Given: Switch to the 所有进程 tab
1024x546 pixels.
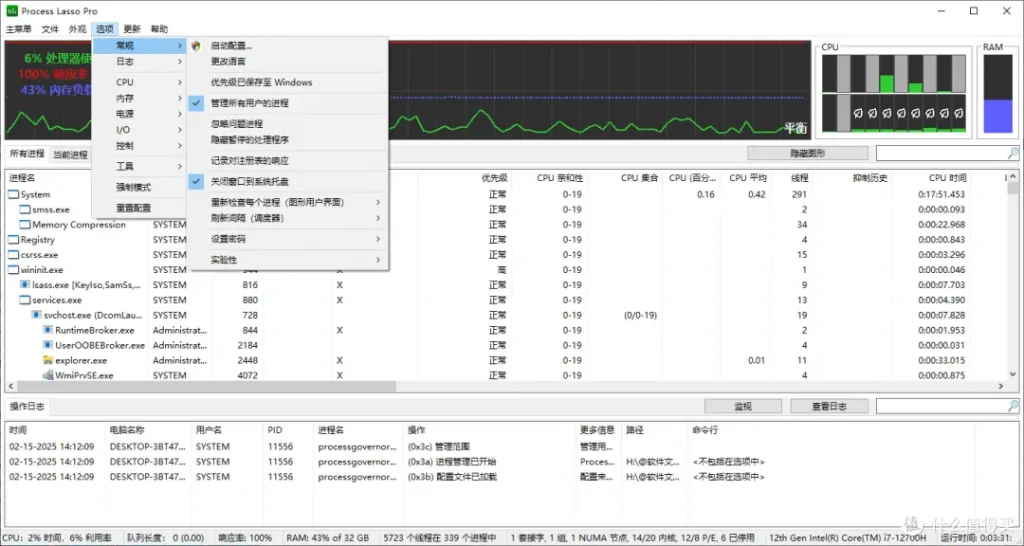Looking at the screenshot, I should pyautogui.click(x=27, y=154).
